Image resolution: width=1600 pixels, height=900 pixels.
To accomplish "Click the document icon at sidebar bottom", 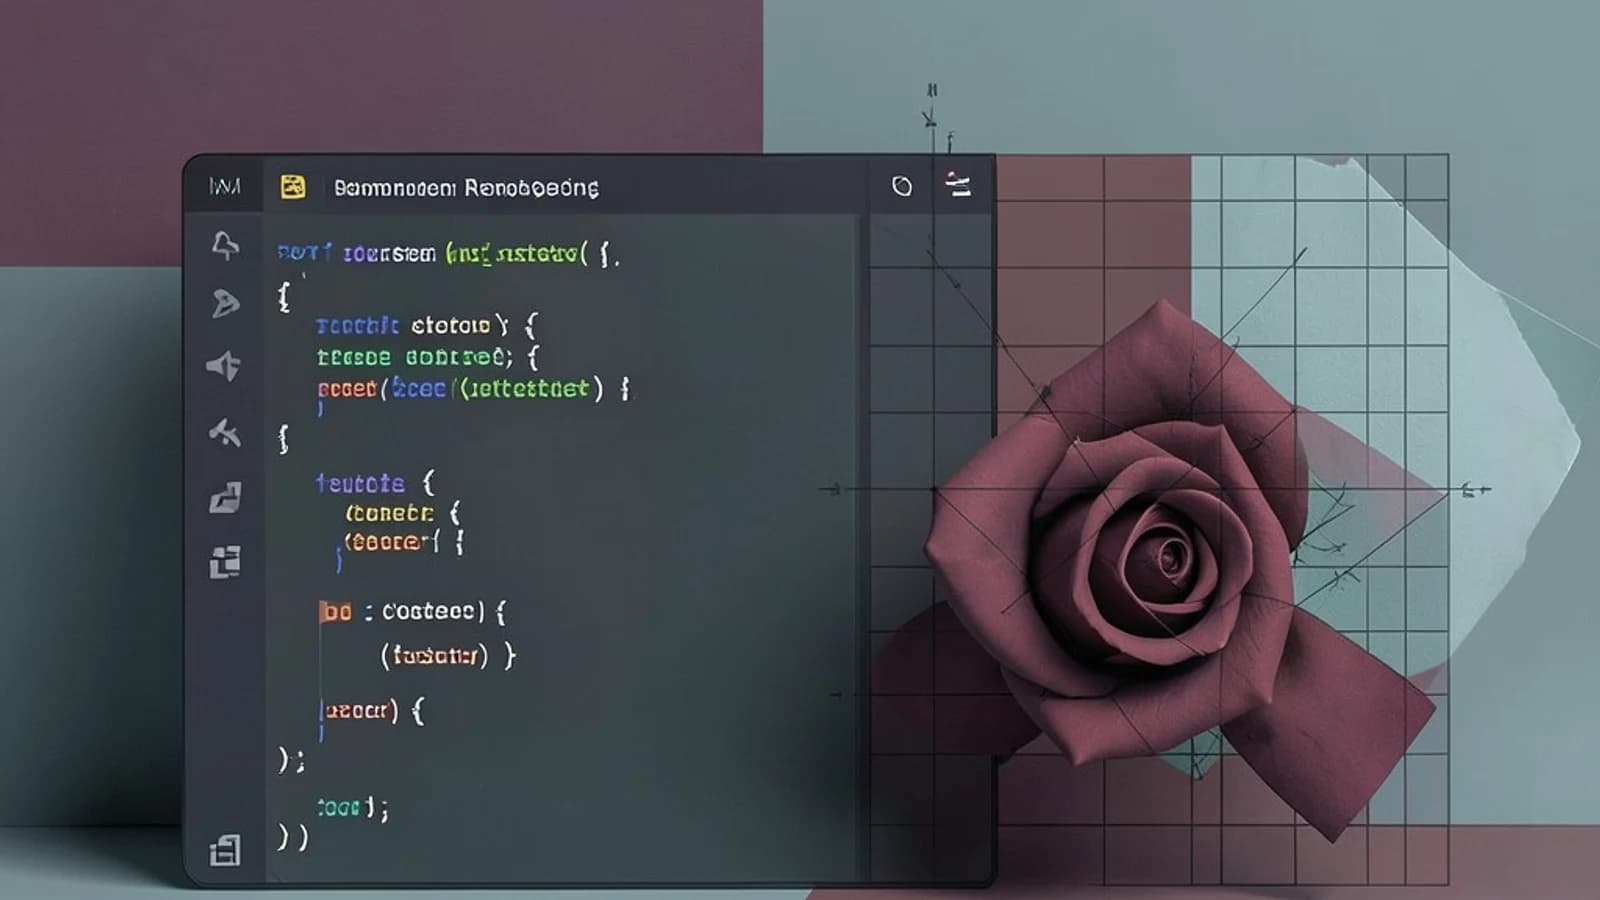I will pyautogui.click(x=225, y=850).
